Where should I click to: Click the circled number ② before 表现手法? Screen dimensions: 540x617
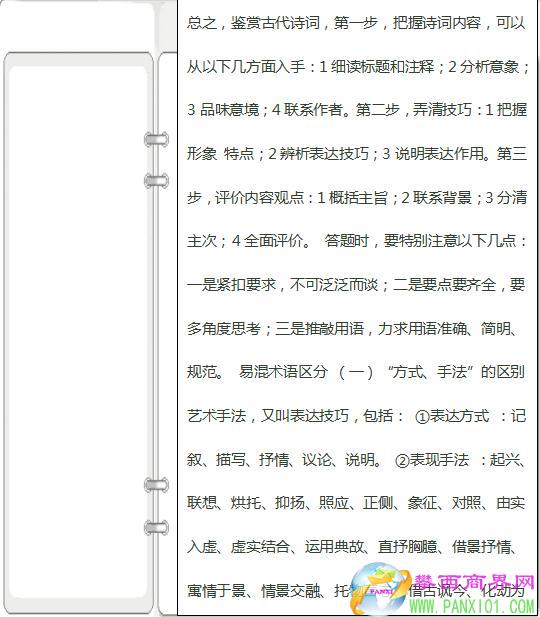(x=401, y=461)
